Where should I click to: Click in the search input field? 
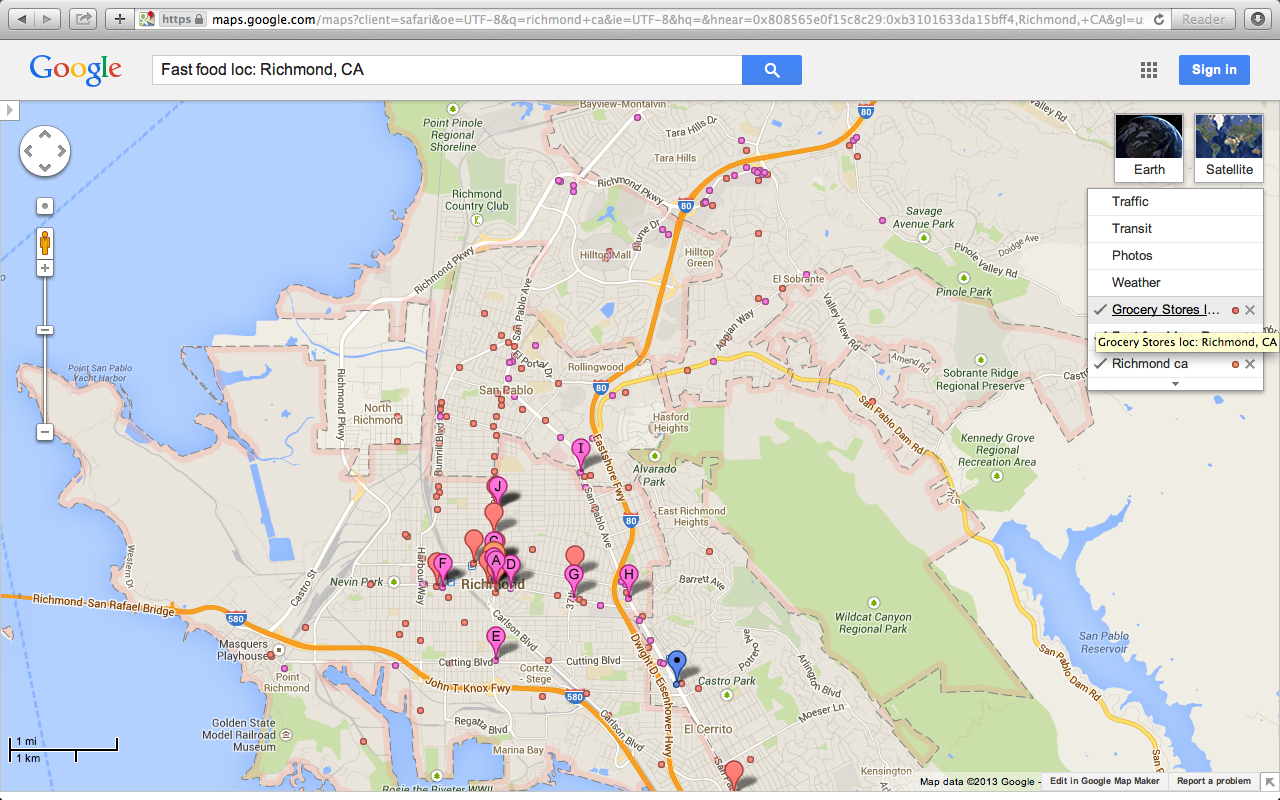coord(447,70)
